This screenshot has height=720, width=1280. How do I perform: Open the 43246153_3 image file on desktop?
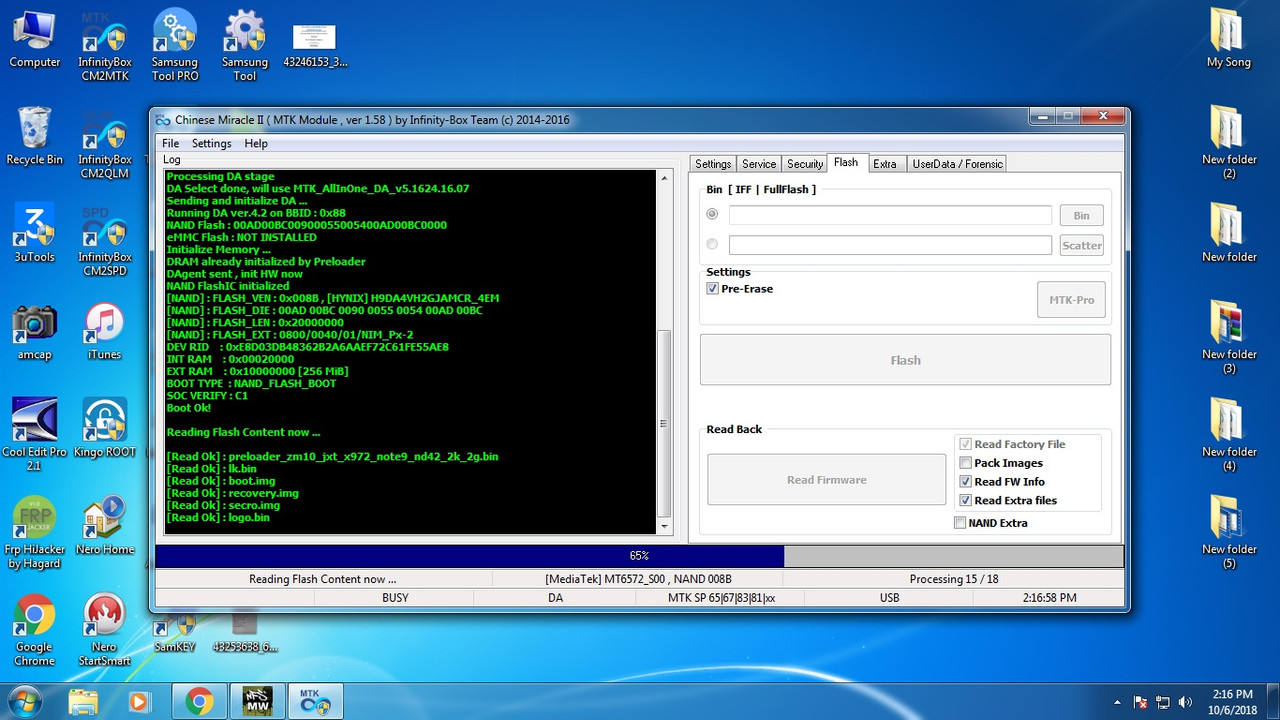[x=315, y=45]
